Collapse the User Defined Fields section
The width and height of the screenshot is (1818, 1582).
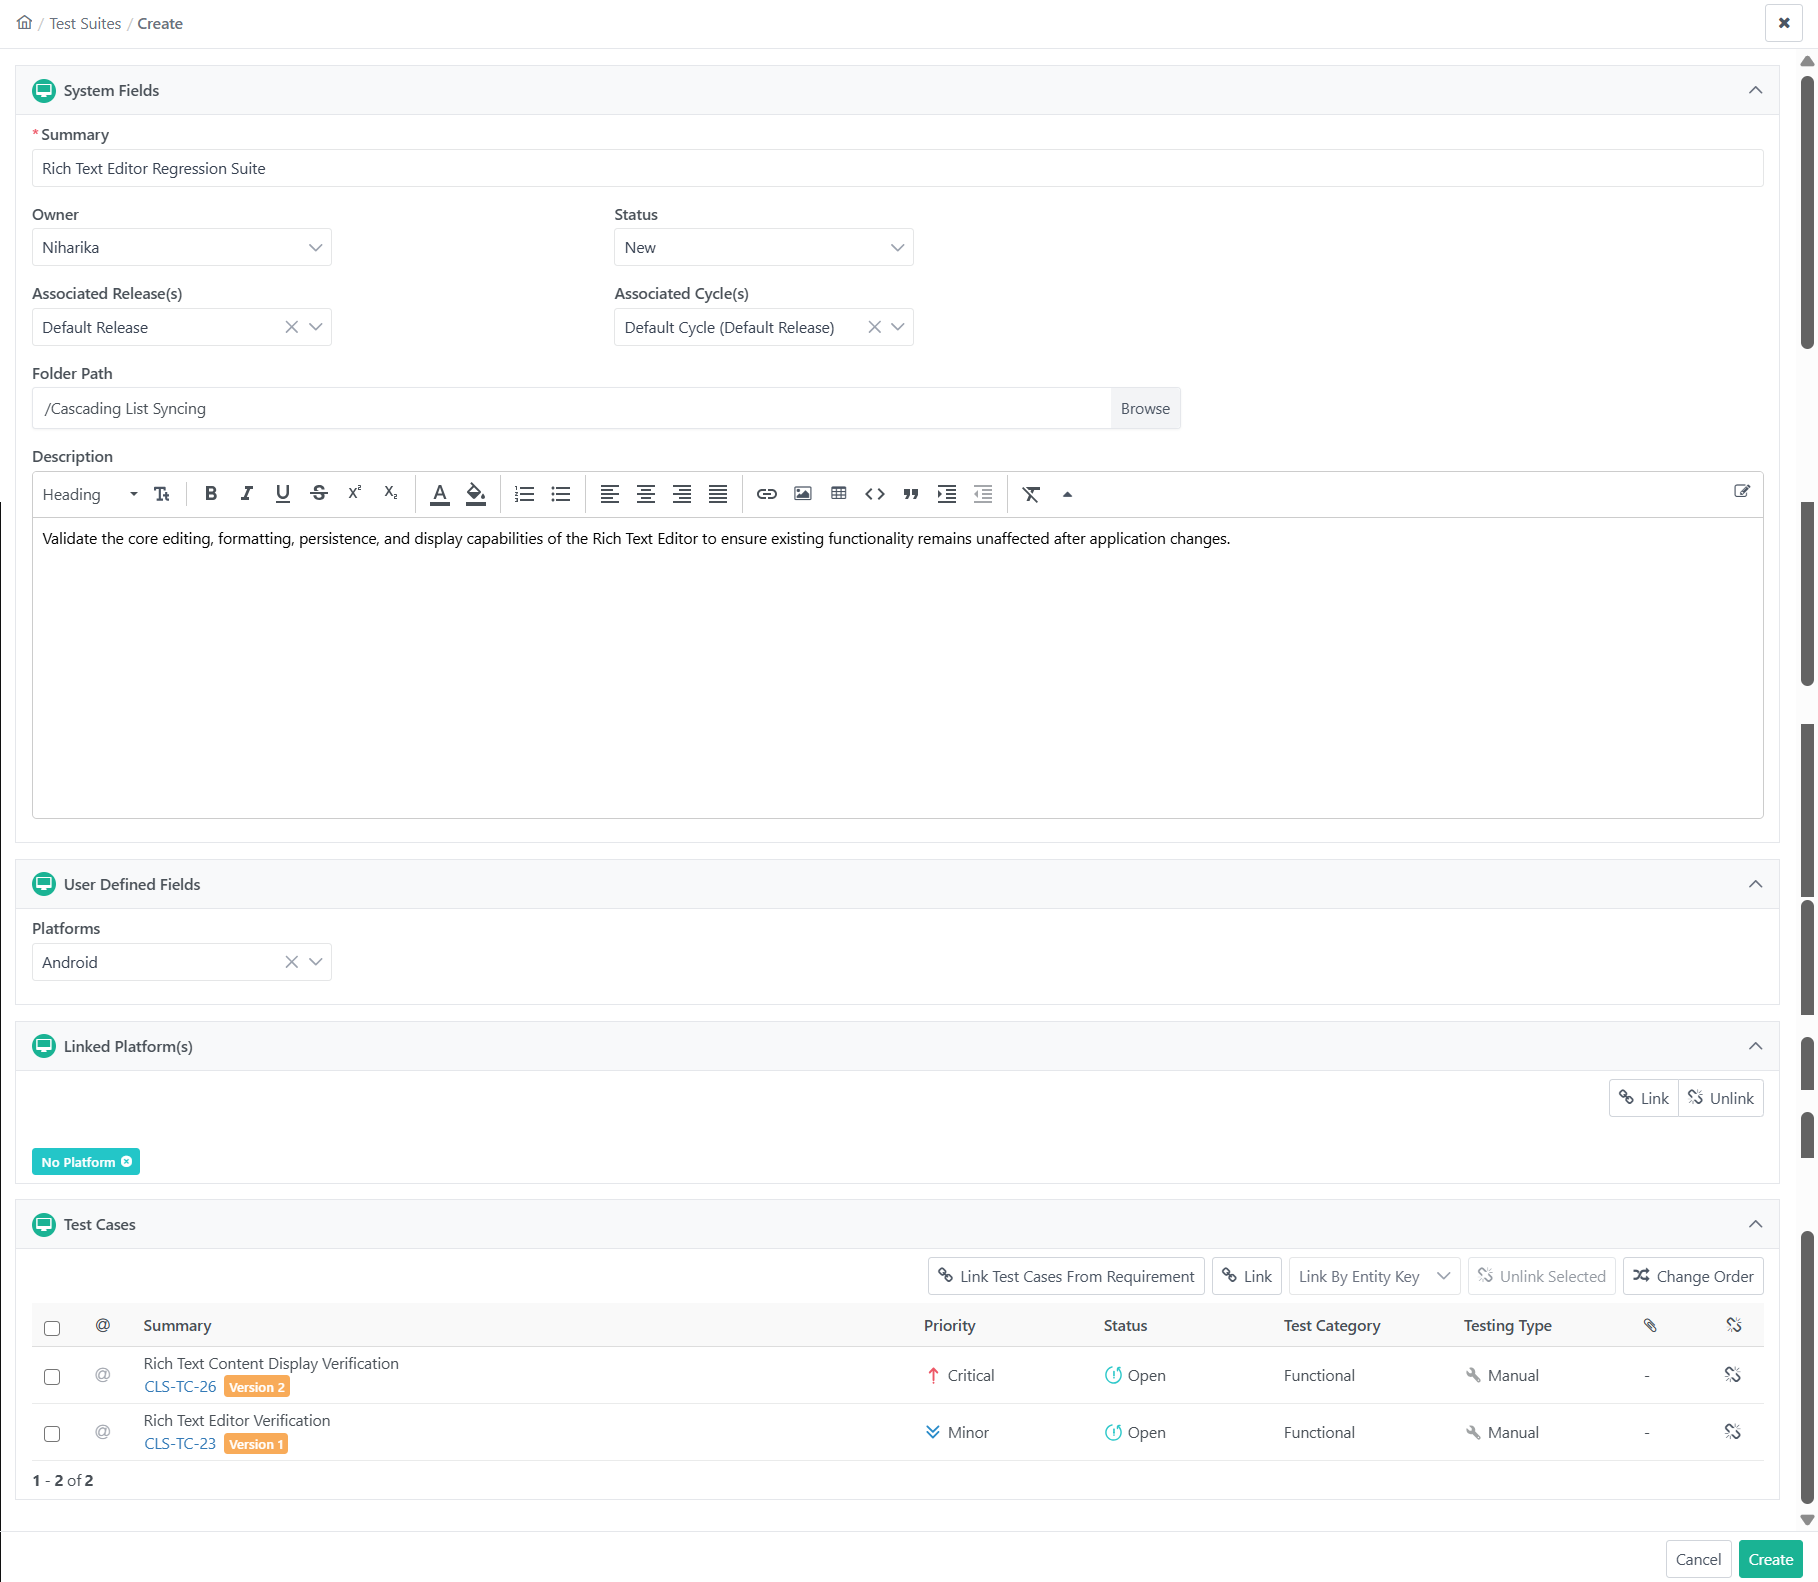tap(1755, 884)
